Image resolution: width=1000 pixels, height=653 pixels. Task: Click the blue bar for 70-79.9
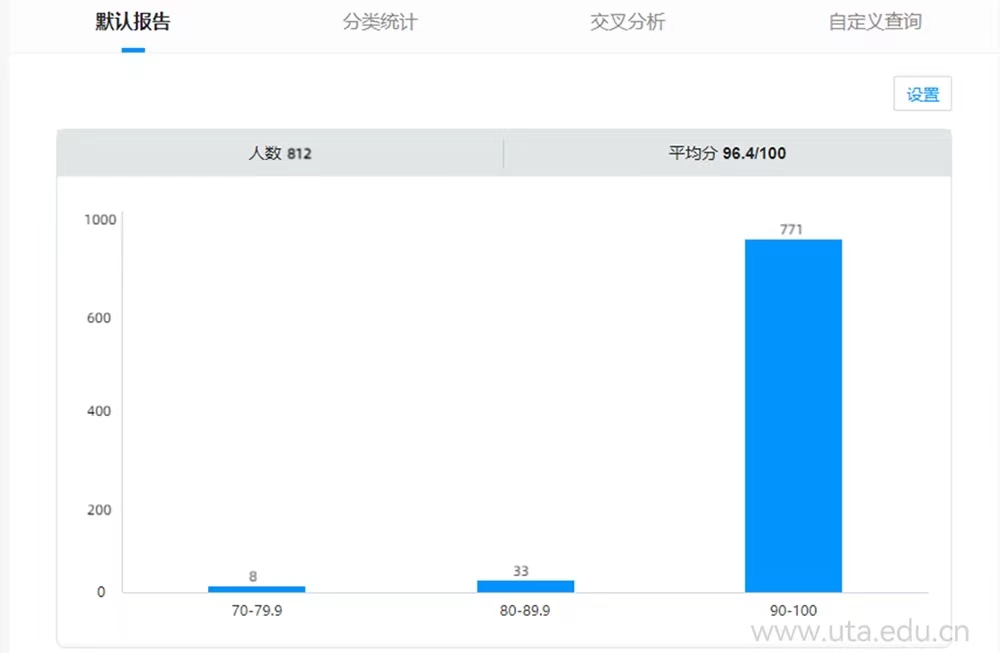click(x=257, y=589)
